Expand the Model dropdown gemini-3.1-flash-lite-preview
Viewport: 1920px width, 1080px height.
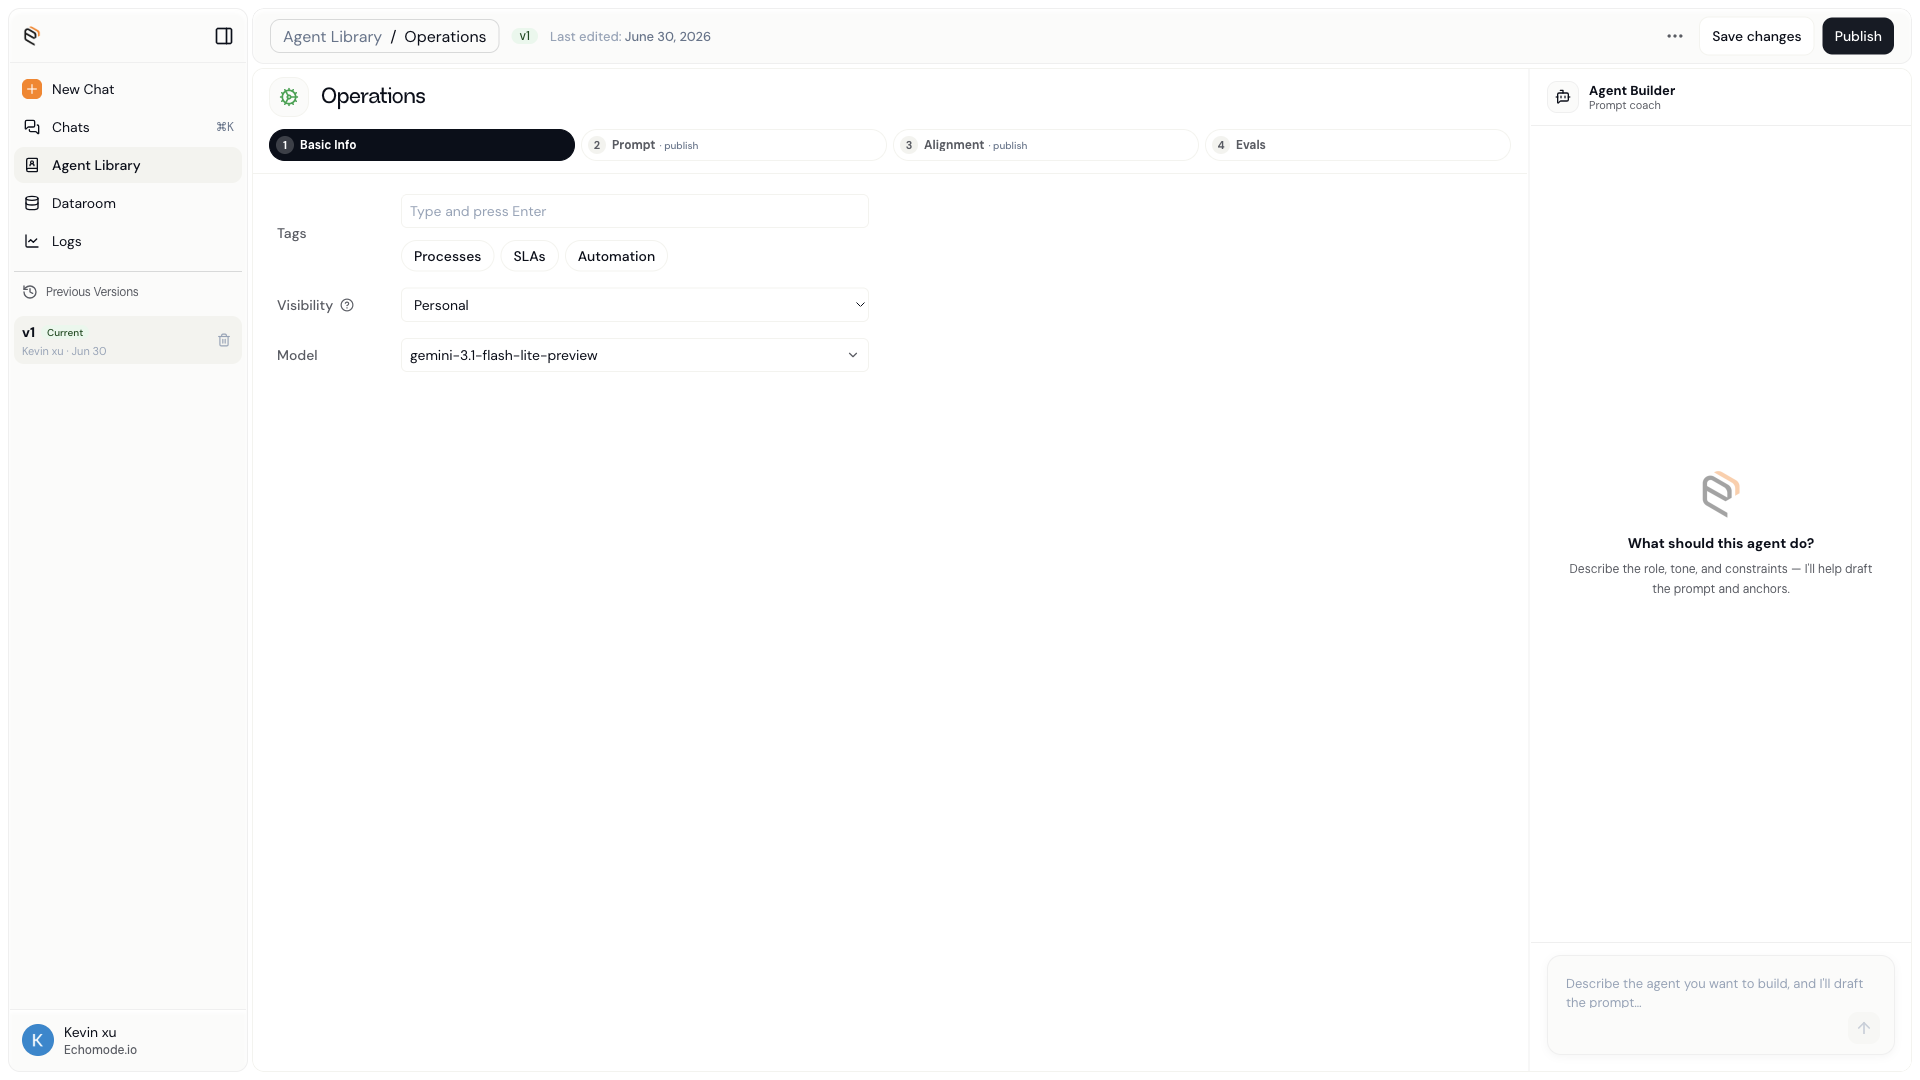[x=635, y=355]
